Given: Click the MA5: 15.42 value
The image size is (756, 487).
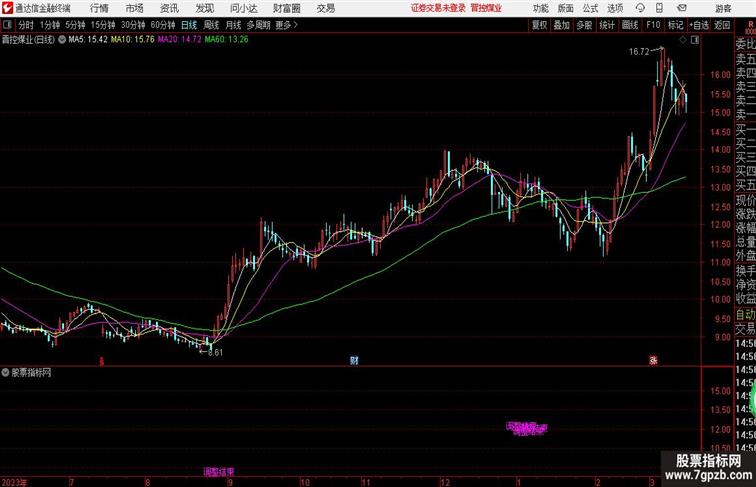Looking at the screenshot, I should coord(88,40).
